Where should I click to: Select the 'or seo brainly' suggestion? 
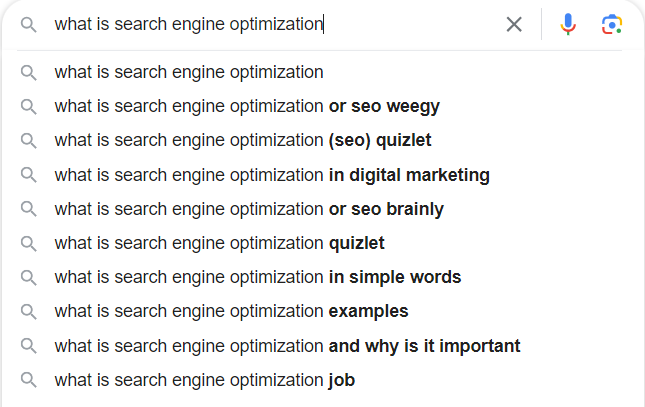point(249,209)
